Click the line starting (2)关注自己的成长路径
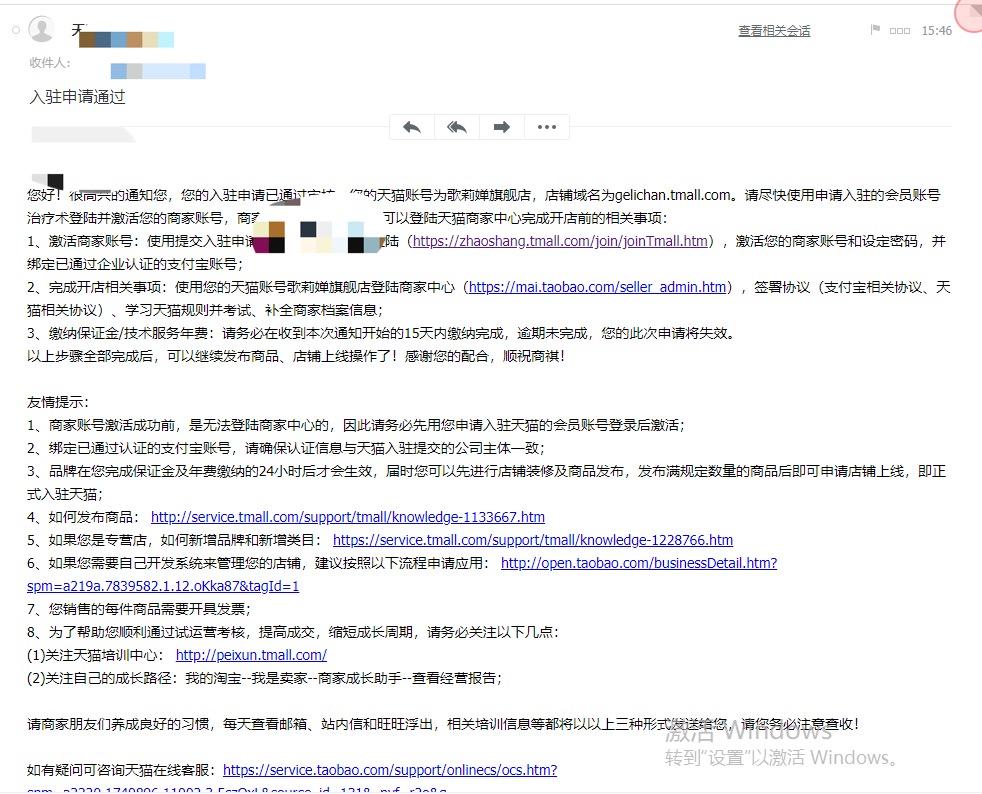Image resolution: width=982 pixels, height=794 pixels. (264, 678)
